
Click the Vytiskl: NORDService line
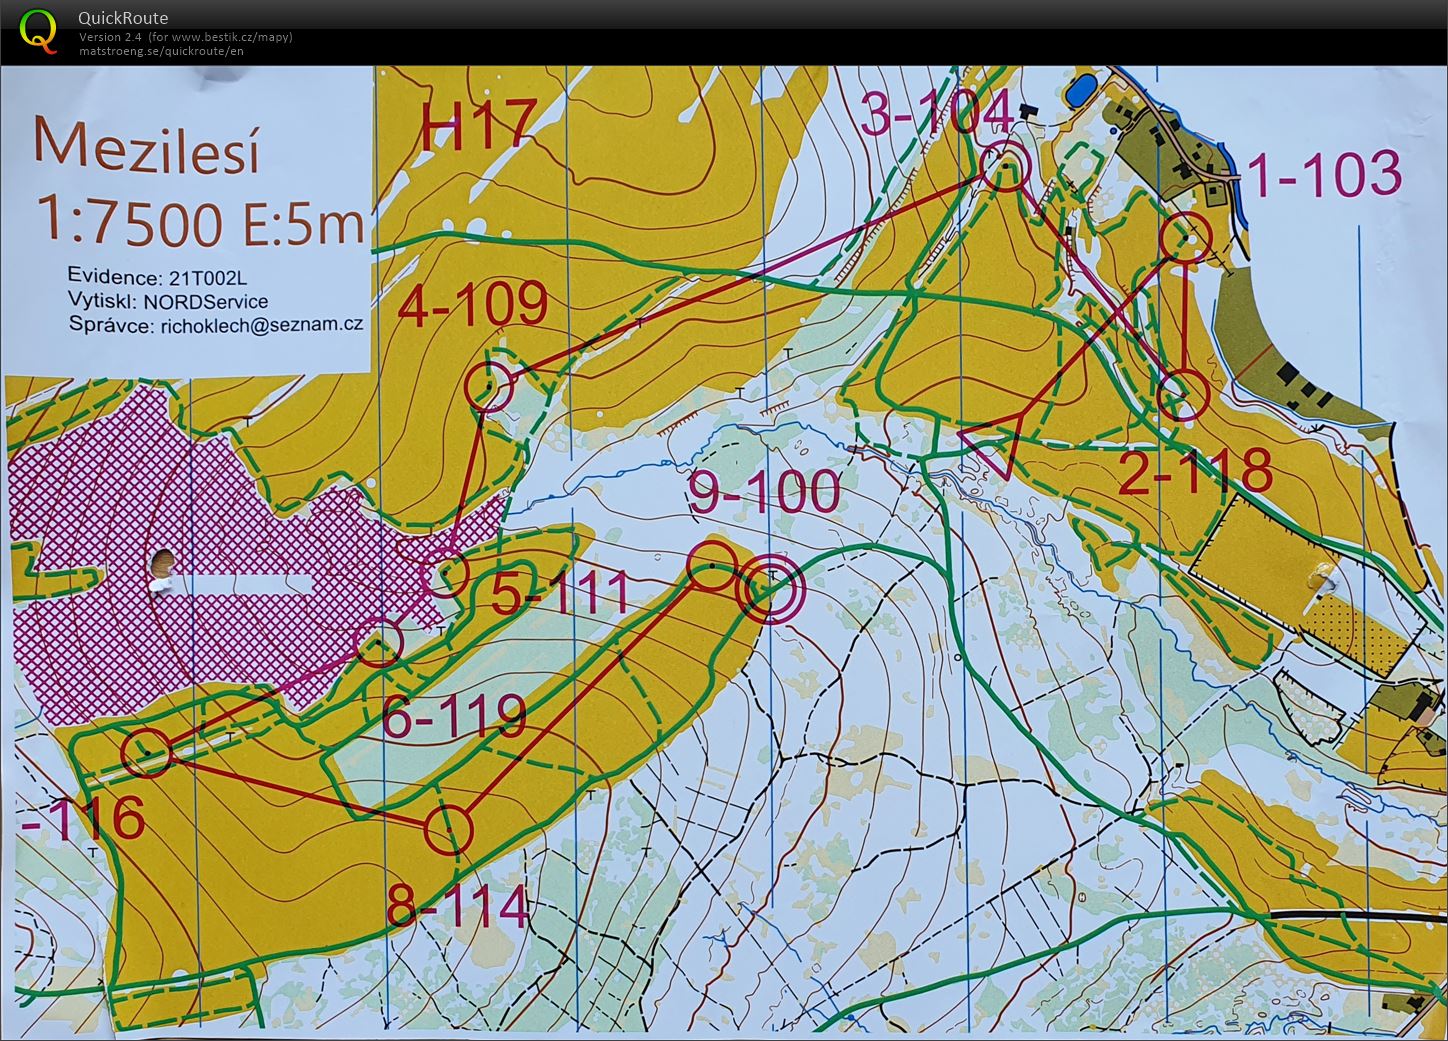168,301
